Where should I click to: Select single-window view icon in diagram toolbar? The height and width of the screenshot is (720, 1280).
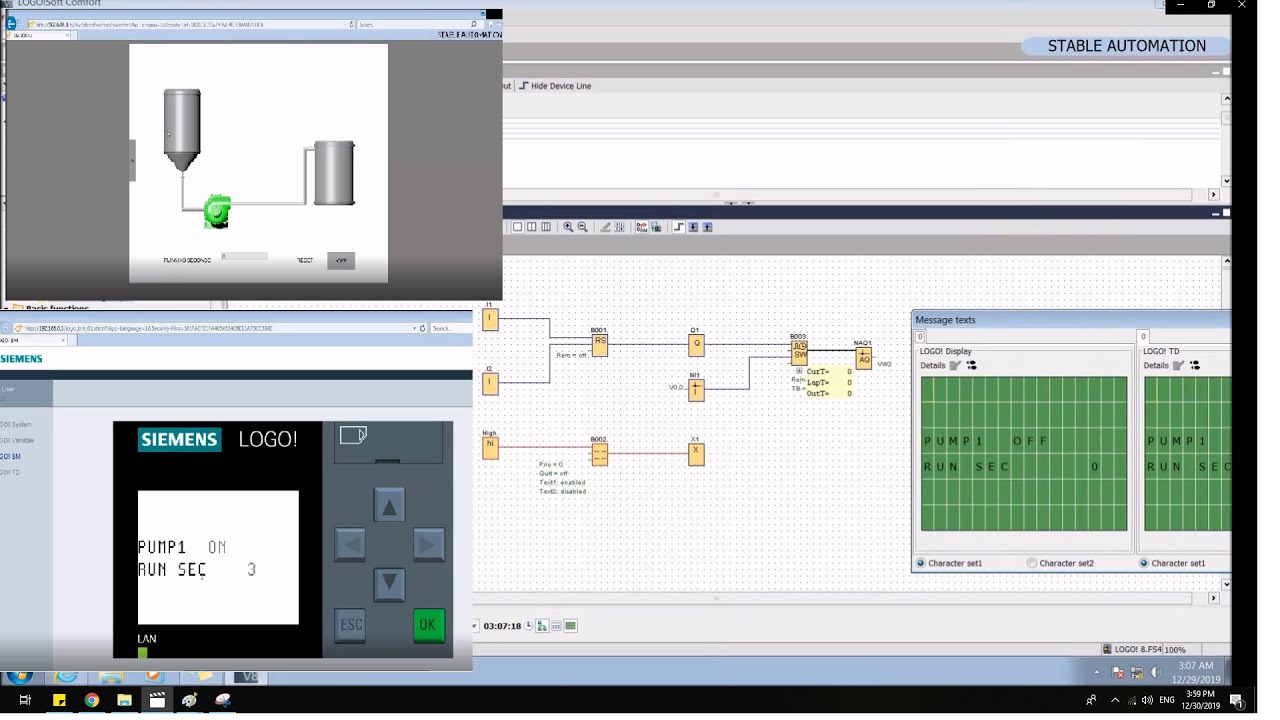pyautogui.click(x=517, y=227)
